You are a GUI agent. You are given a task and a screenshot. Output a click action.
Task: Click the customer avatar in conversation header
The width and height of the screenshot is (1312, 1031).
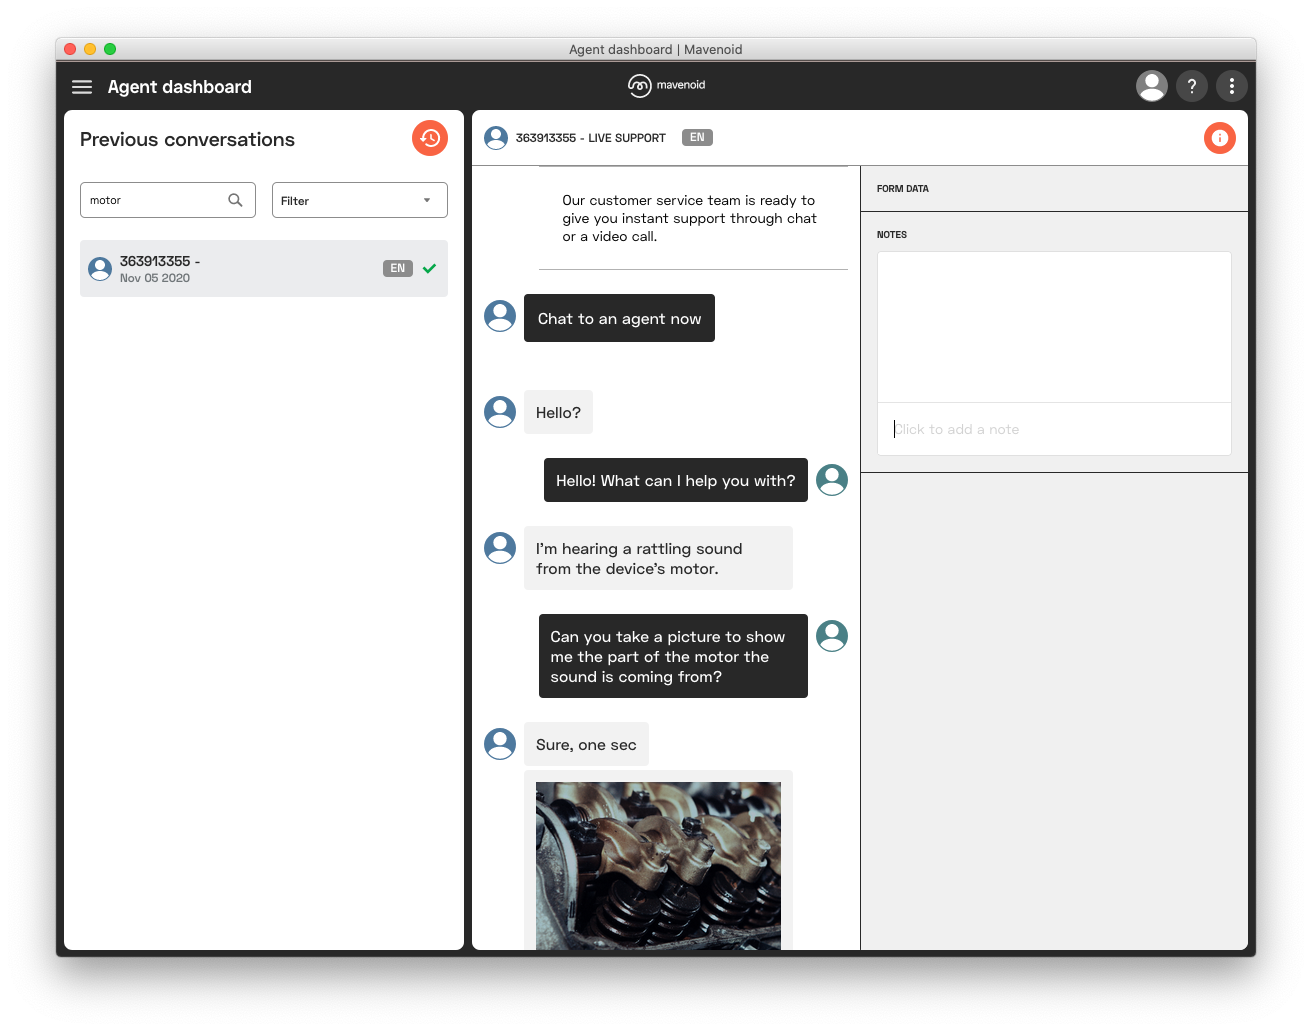coord(496,138)
